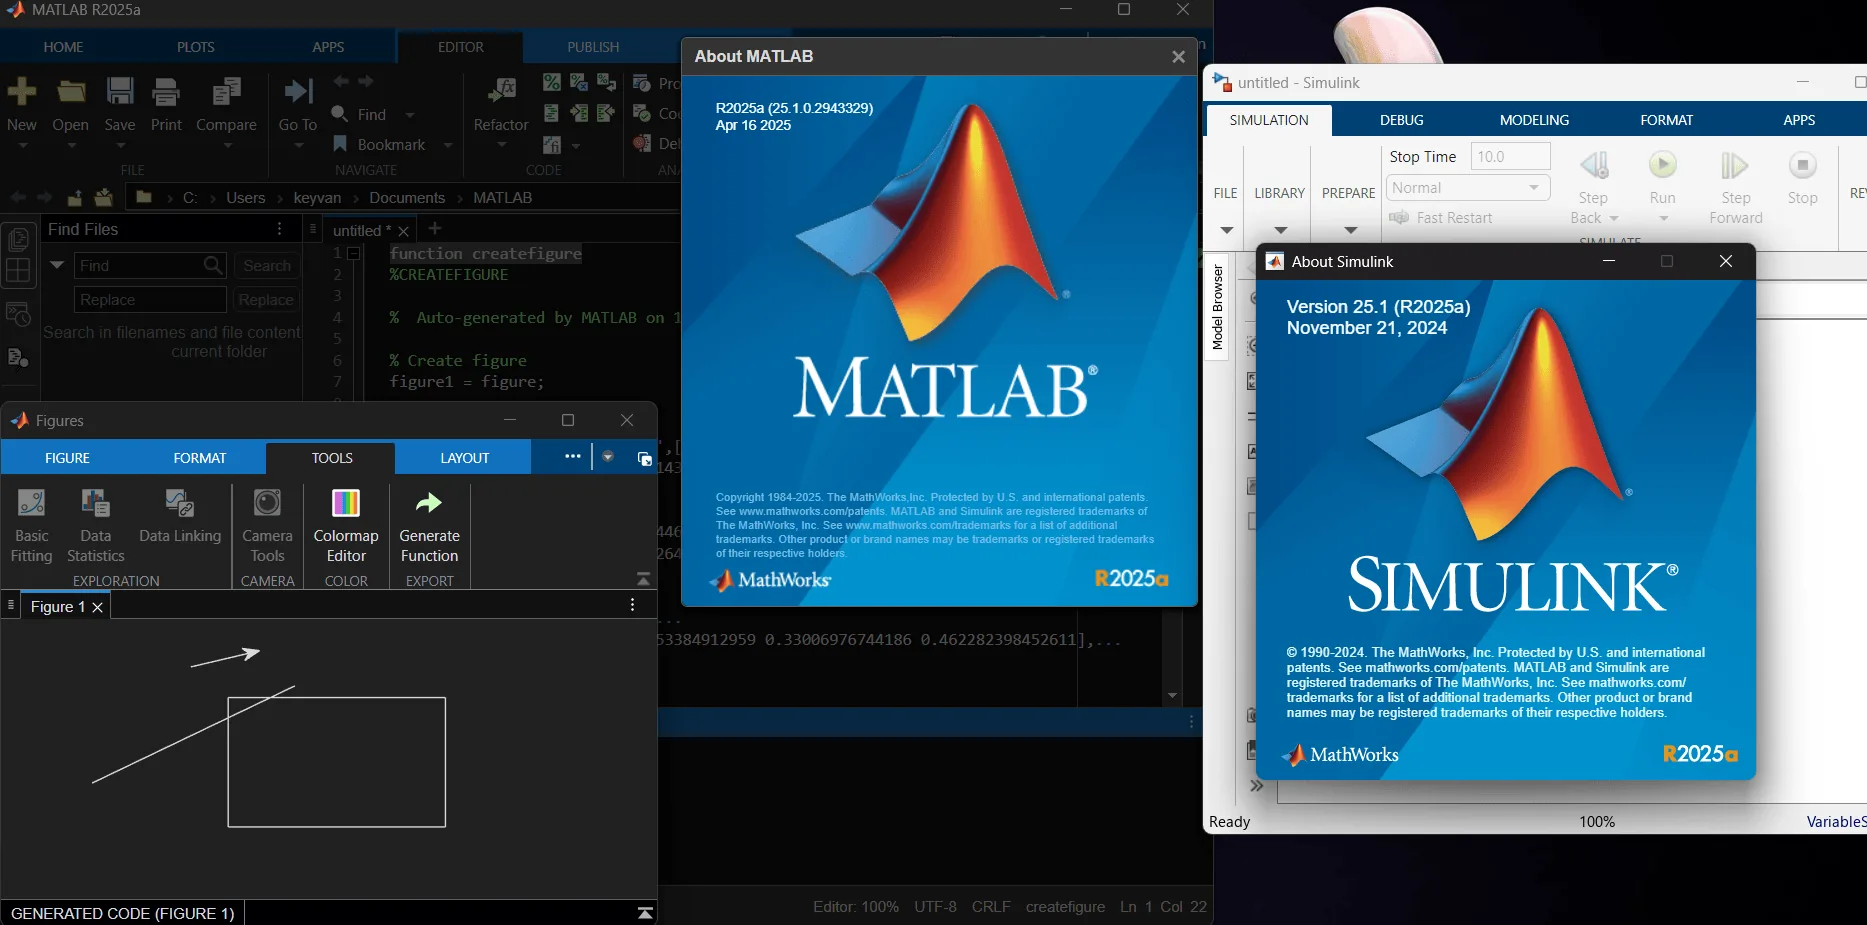Viewport: 1867px width, 925px height.
Task: Open the Basic Fitting tool
Action: [31, 526]
